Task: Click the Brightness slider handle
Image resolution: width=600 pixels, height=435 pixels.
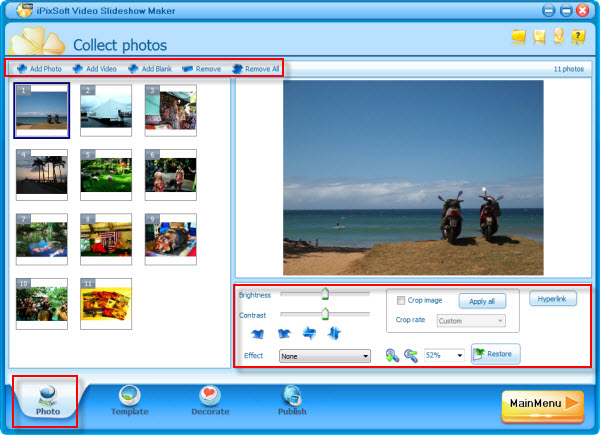Action: (324, 293)
